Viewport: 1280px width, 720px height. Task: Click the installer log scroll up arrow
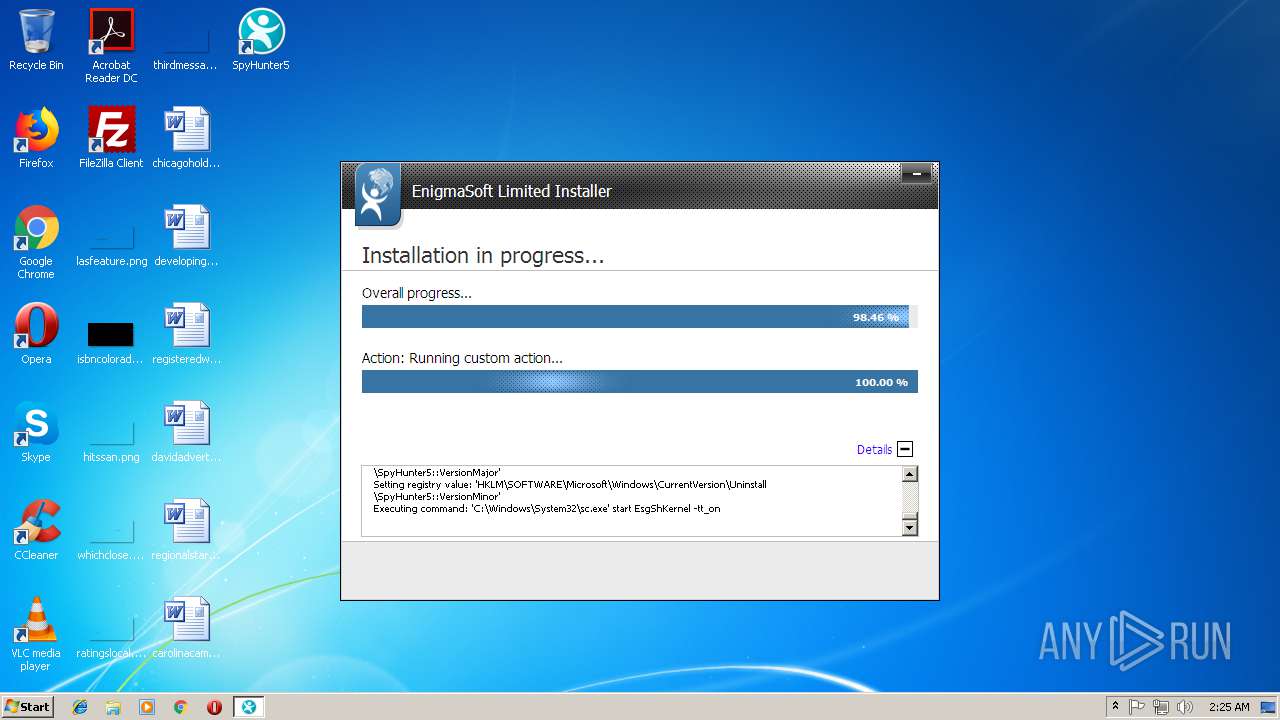909,475
